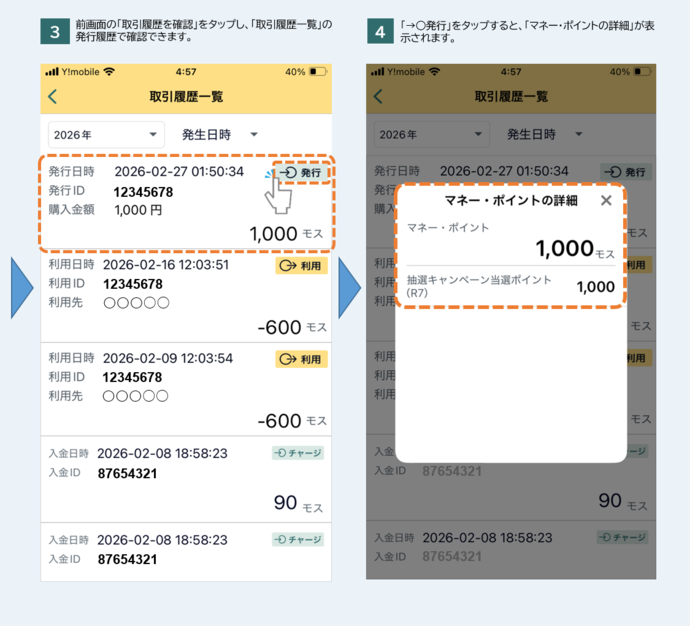
Task: Select 利用先 ○○○○○ on 2026-02-16 transaction
Action: click(x=136, y=303)
